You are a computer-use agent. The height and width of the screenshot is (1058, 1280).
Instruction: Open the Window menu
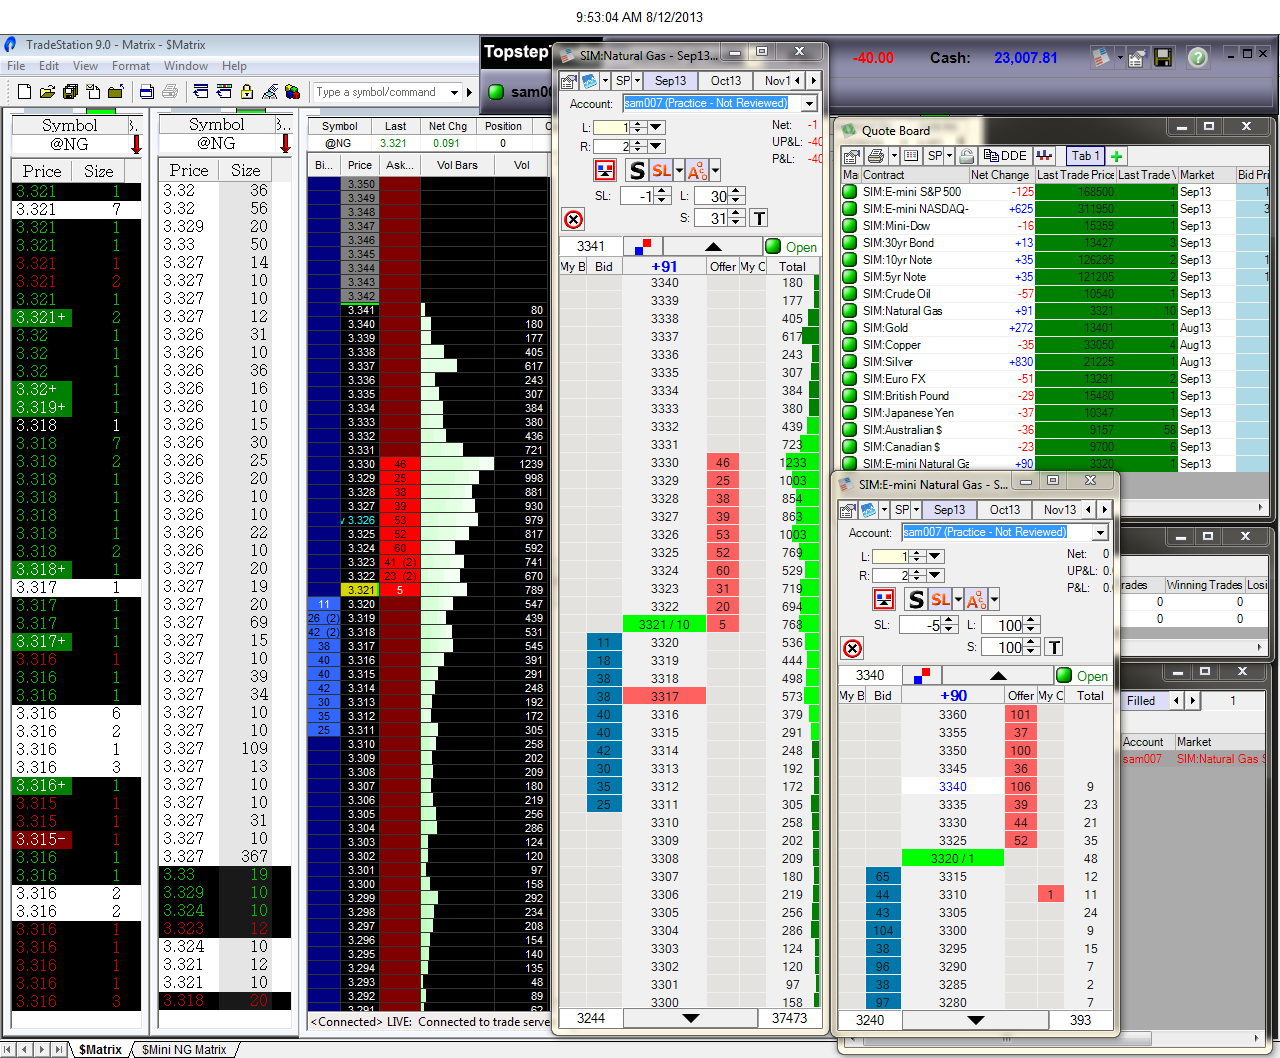click(x=186, y=66)
